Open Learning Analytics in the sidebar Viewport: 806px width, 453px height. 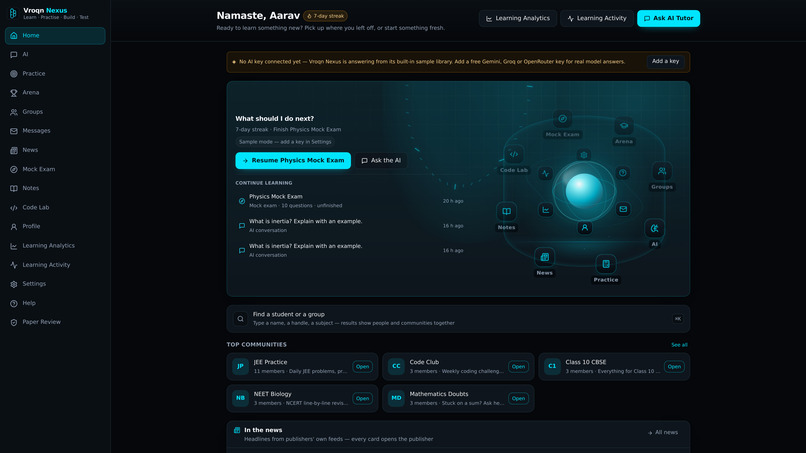click(x=55, y=246)
